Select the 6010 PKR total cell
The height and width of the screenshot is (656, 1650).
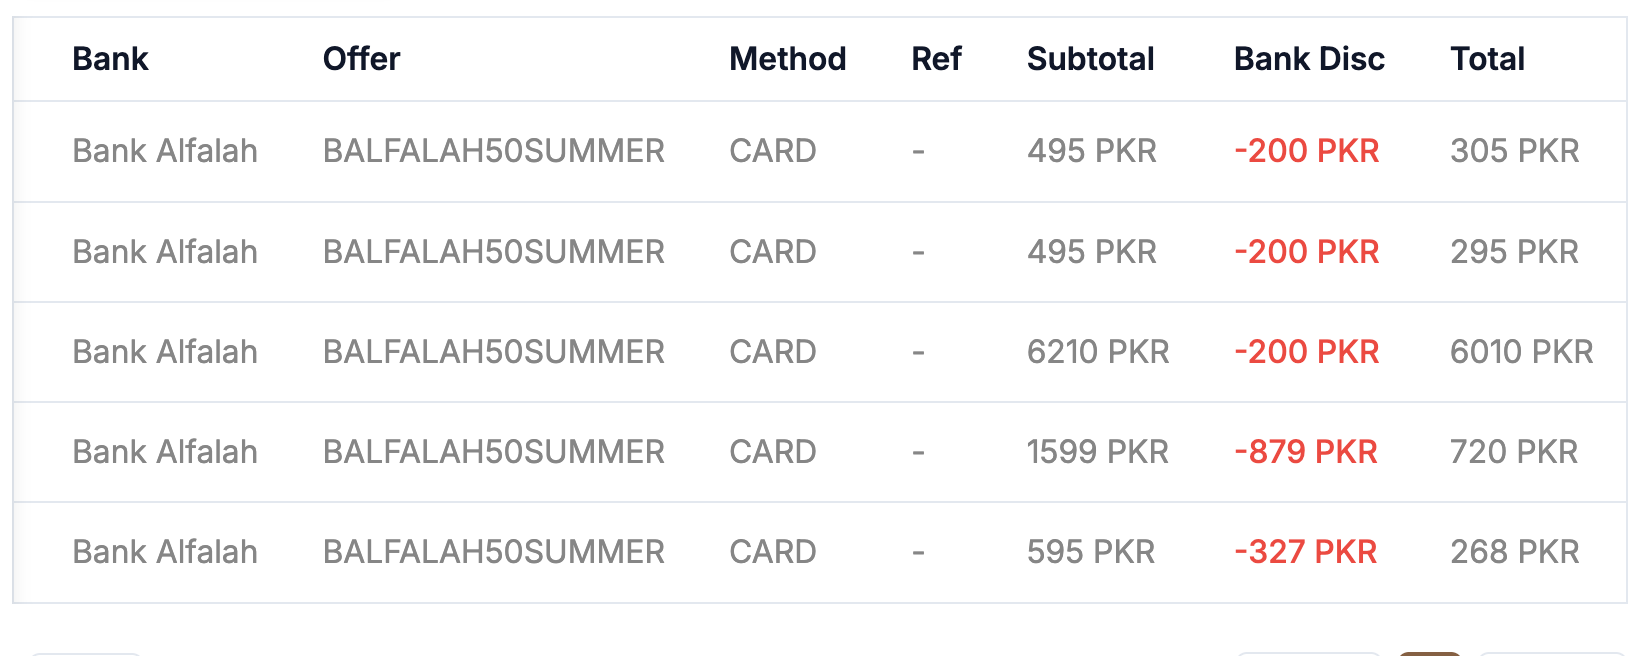1521,352
